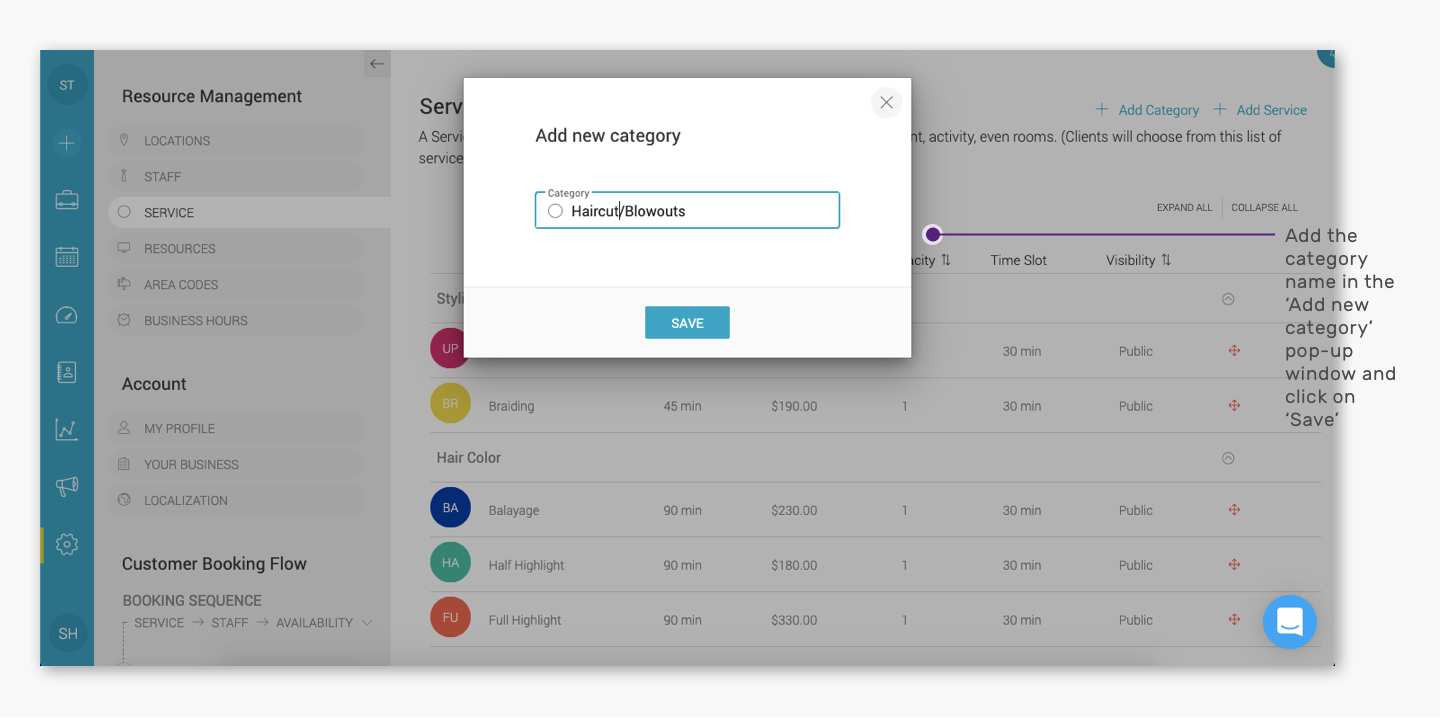This screenshot has height=718, width=1440.
Task: Open Localization menu item
Action: point(236,501)
